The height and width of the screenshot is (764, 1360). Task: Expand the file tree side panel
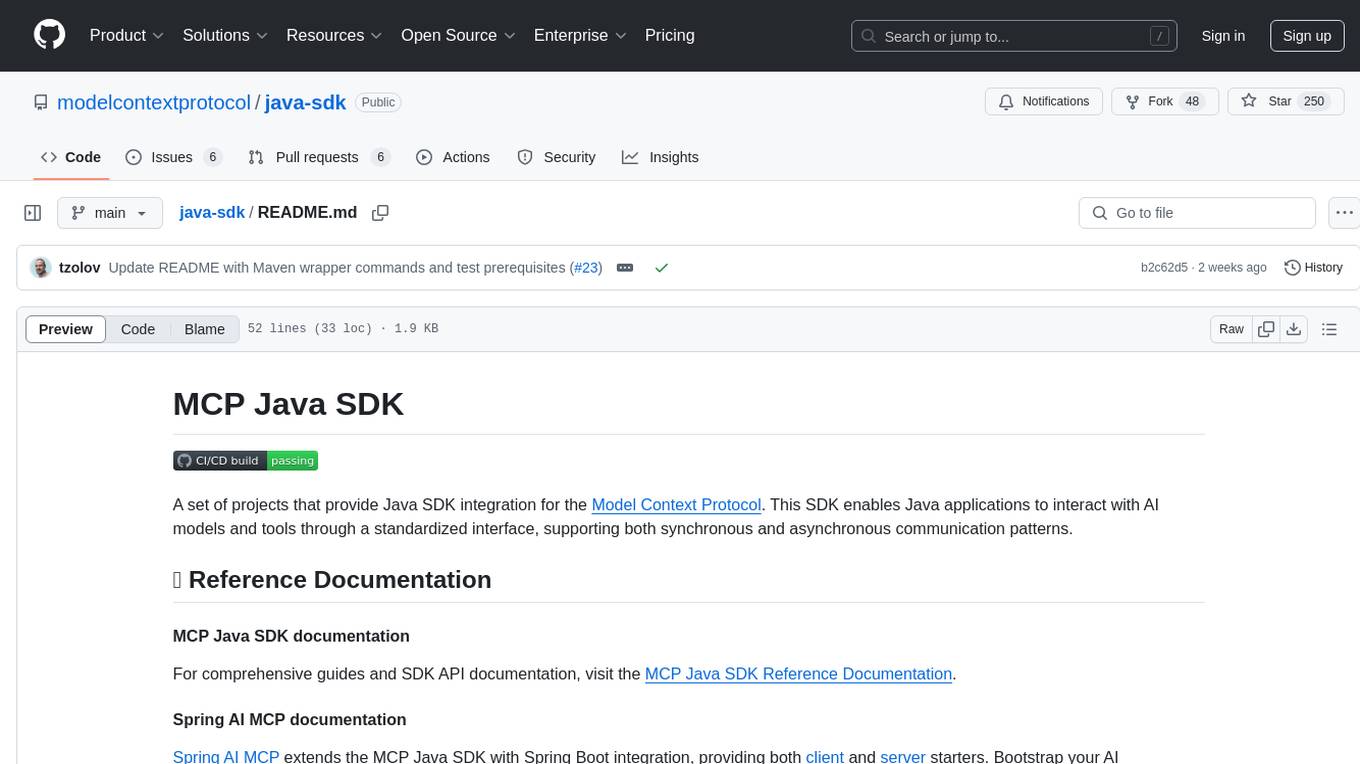(33, 213)
